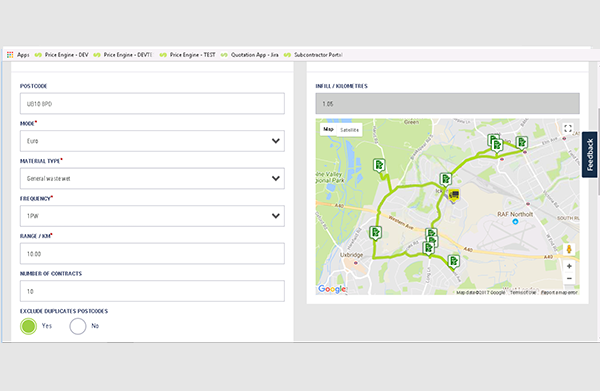Zoom out on the map

tap(569, 278)
